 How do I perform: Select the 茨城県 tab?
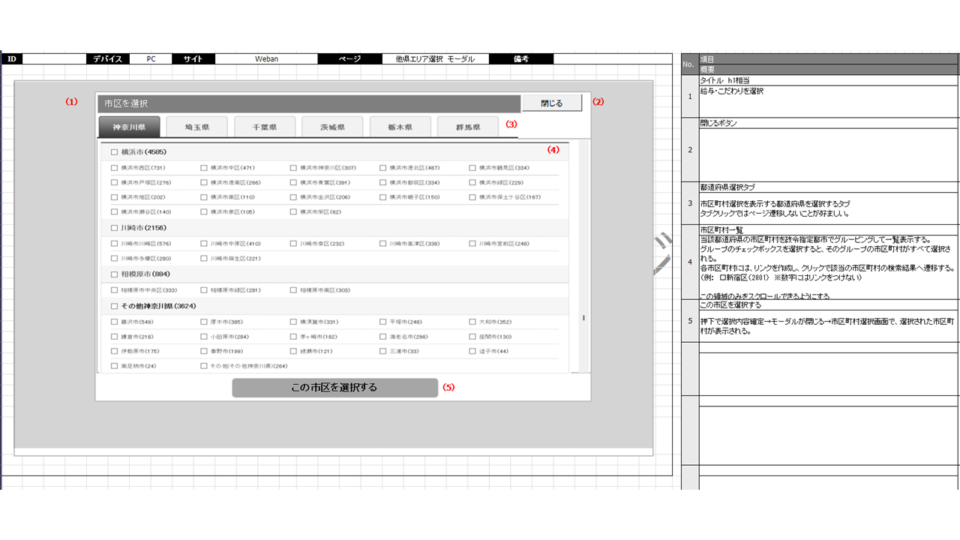click(332, 127)
